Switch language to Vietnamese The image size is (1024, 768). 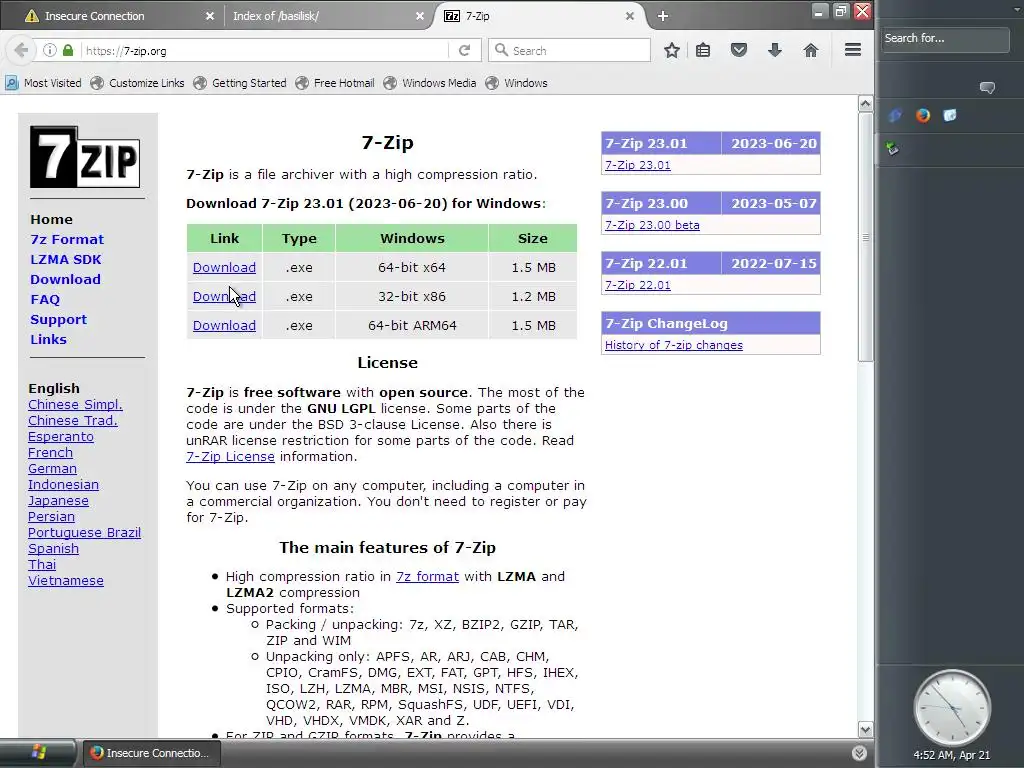tap(65, 581)
